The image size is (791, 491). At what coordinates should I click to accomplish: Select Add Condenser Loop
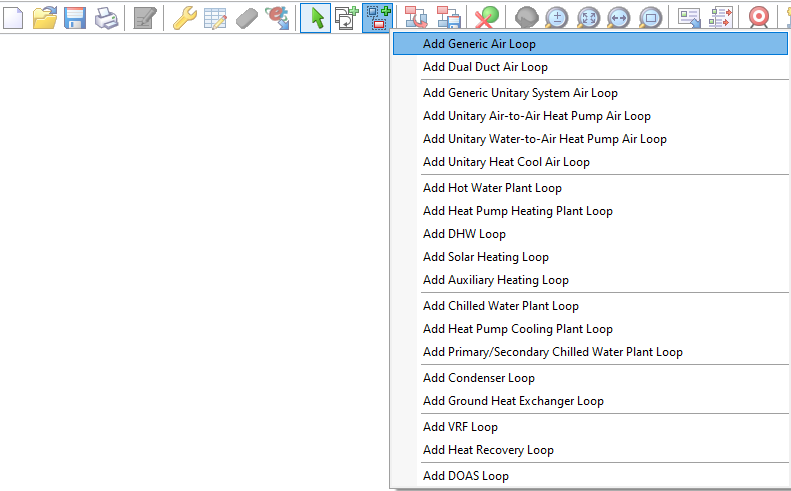[478, 378]
